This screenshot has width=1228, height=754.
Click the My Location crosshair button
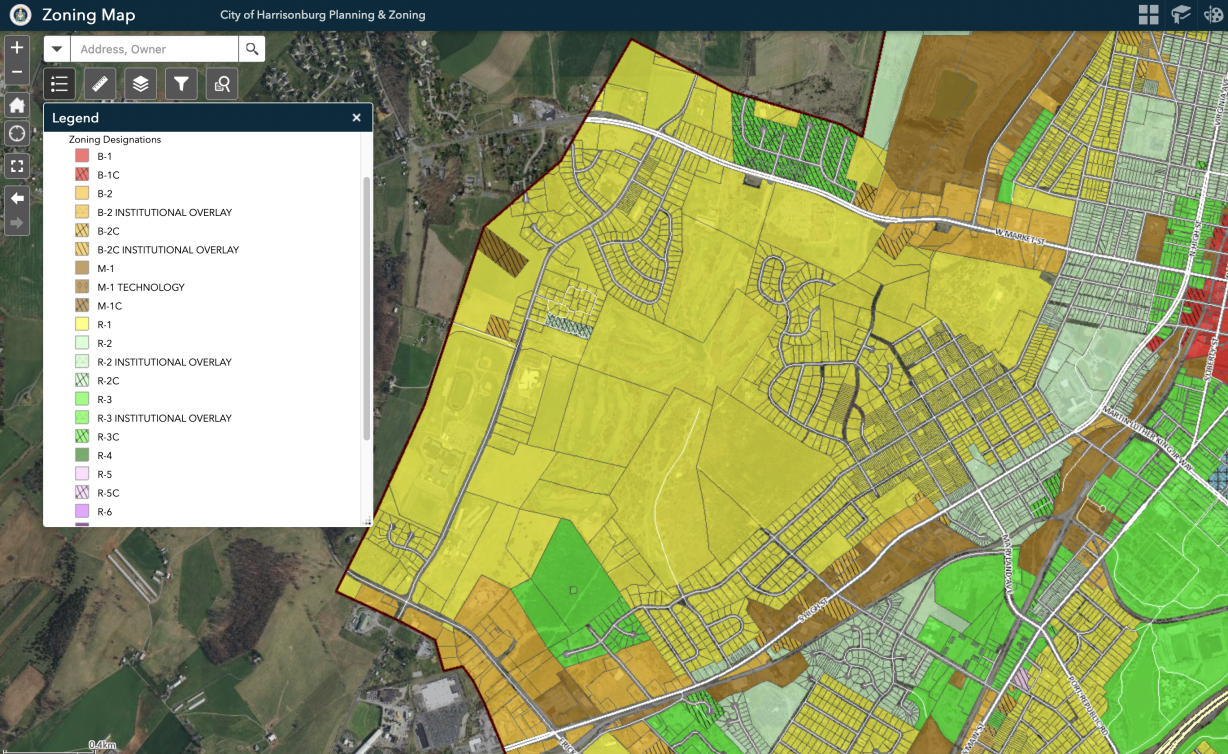coord(17,134)
